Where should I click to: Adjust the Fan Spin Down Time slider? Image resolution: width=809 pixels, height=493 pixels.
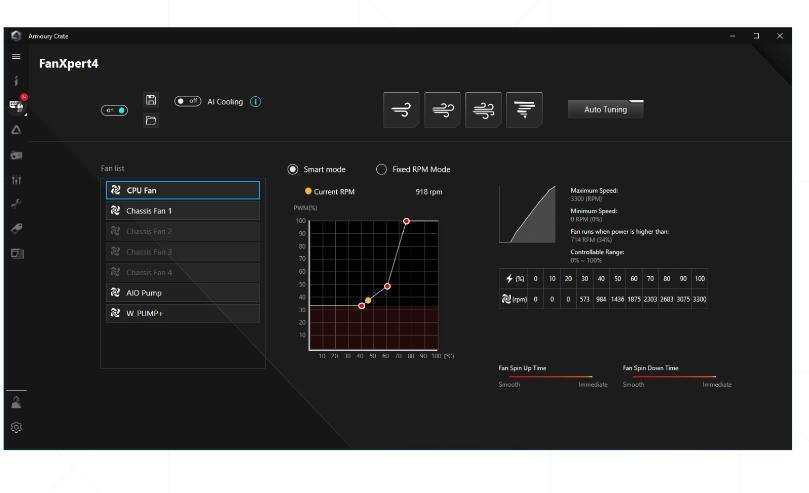[x=674, y=376]
